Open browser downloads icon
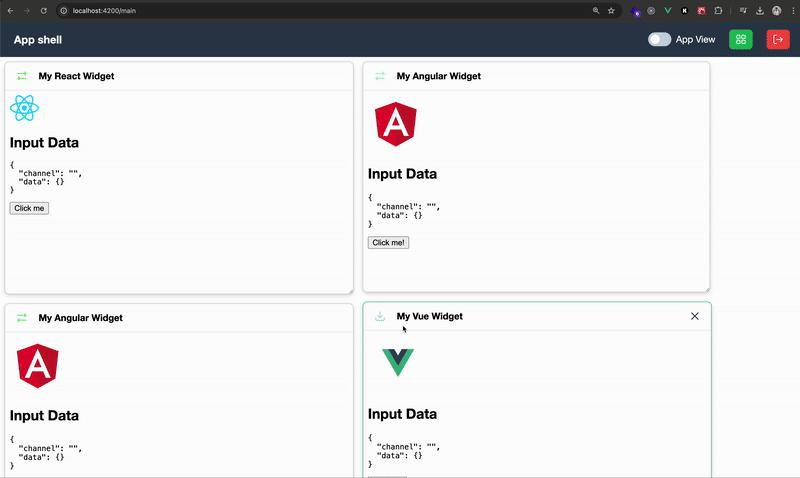This screenshot has height=478, width=800. click(x=760, y=11)
